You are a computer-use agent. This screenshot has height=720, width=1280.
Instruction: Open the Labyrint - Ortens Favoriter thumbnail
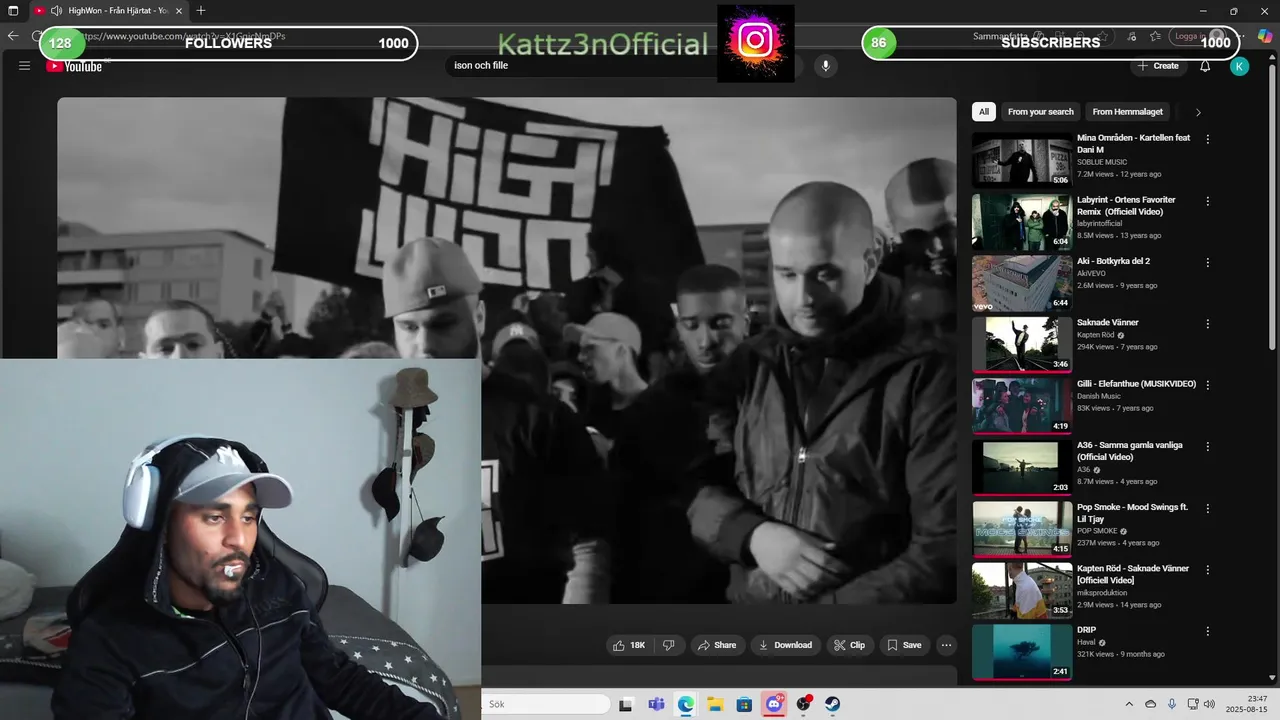point(1022,221)
